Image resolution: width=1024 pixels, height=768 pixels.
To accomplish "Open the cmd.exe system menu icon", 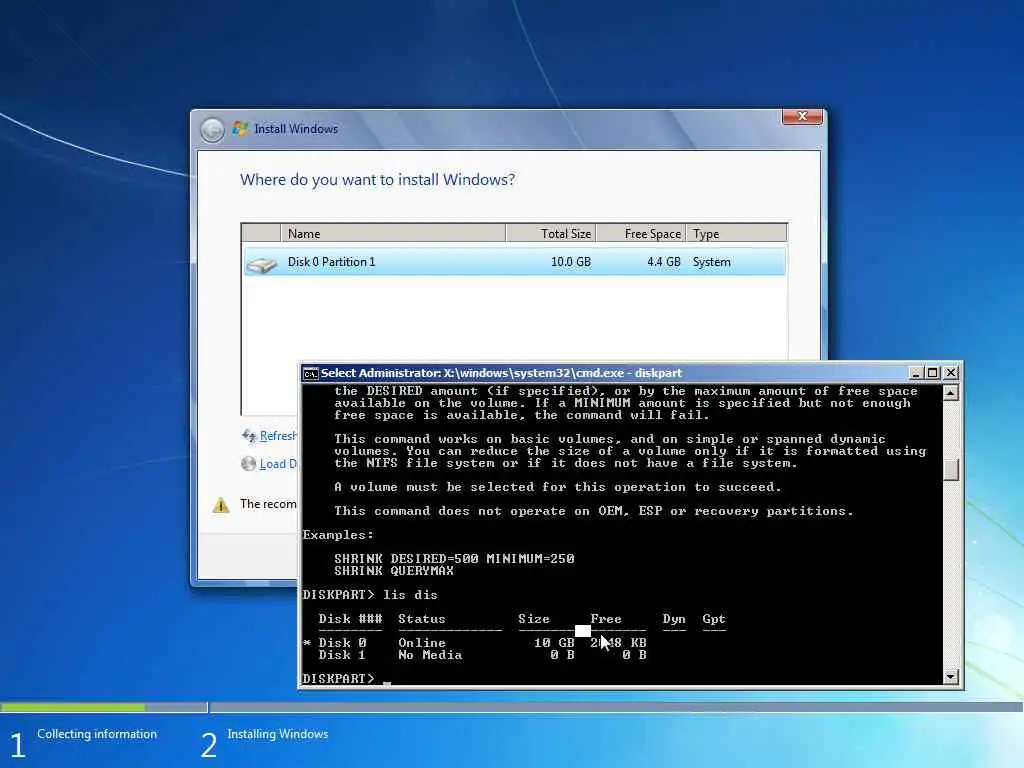I will (311, 374).
